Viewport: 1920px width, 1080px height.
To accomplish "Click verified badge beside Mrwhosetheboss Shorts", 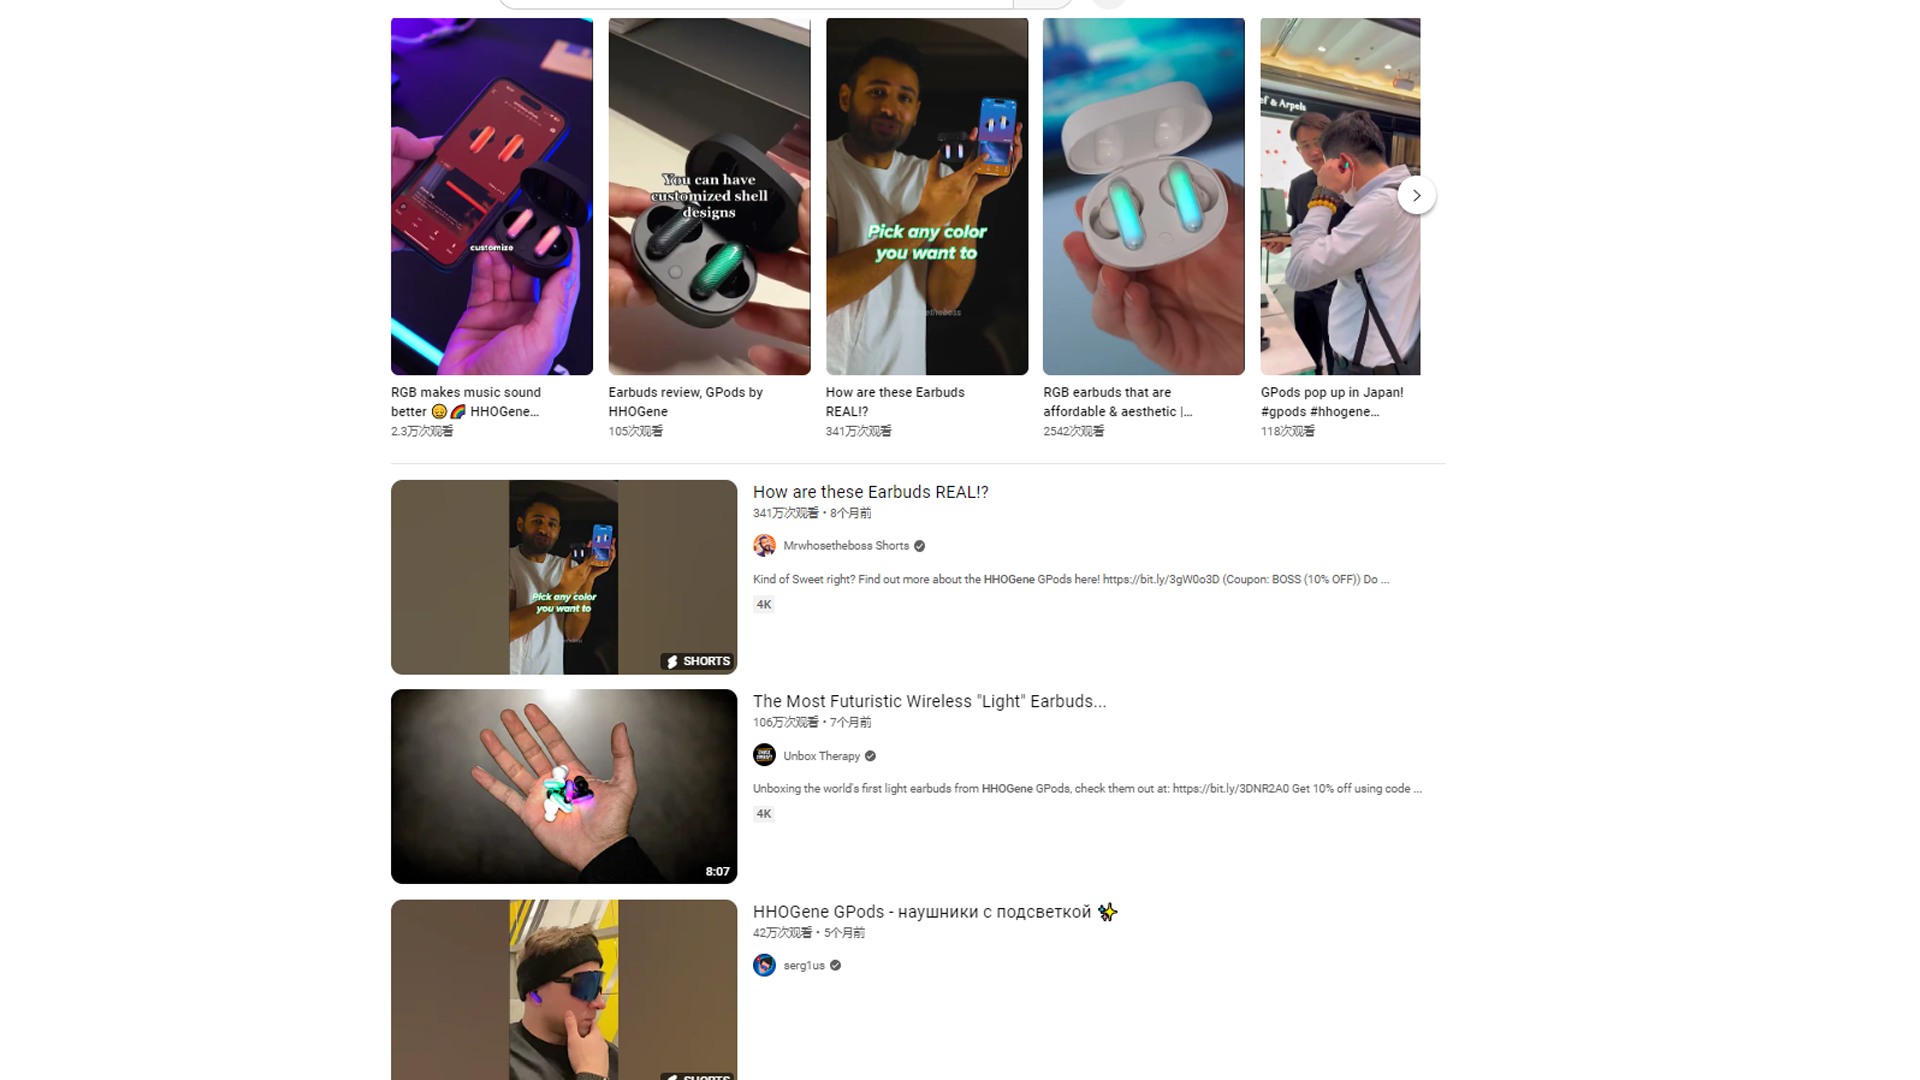I will click(919, 547).
